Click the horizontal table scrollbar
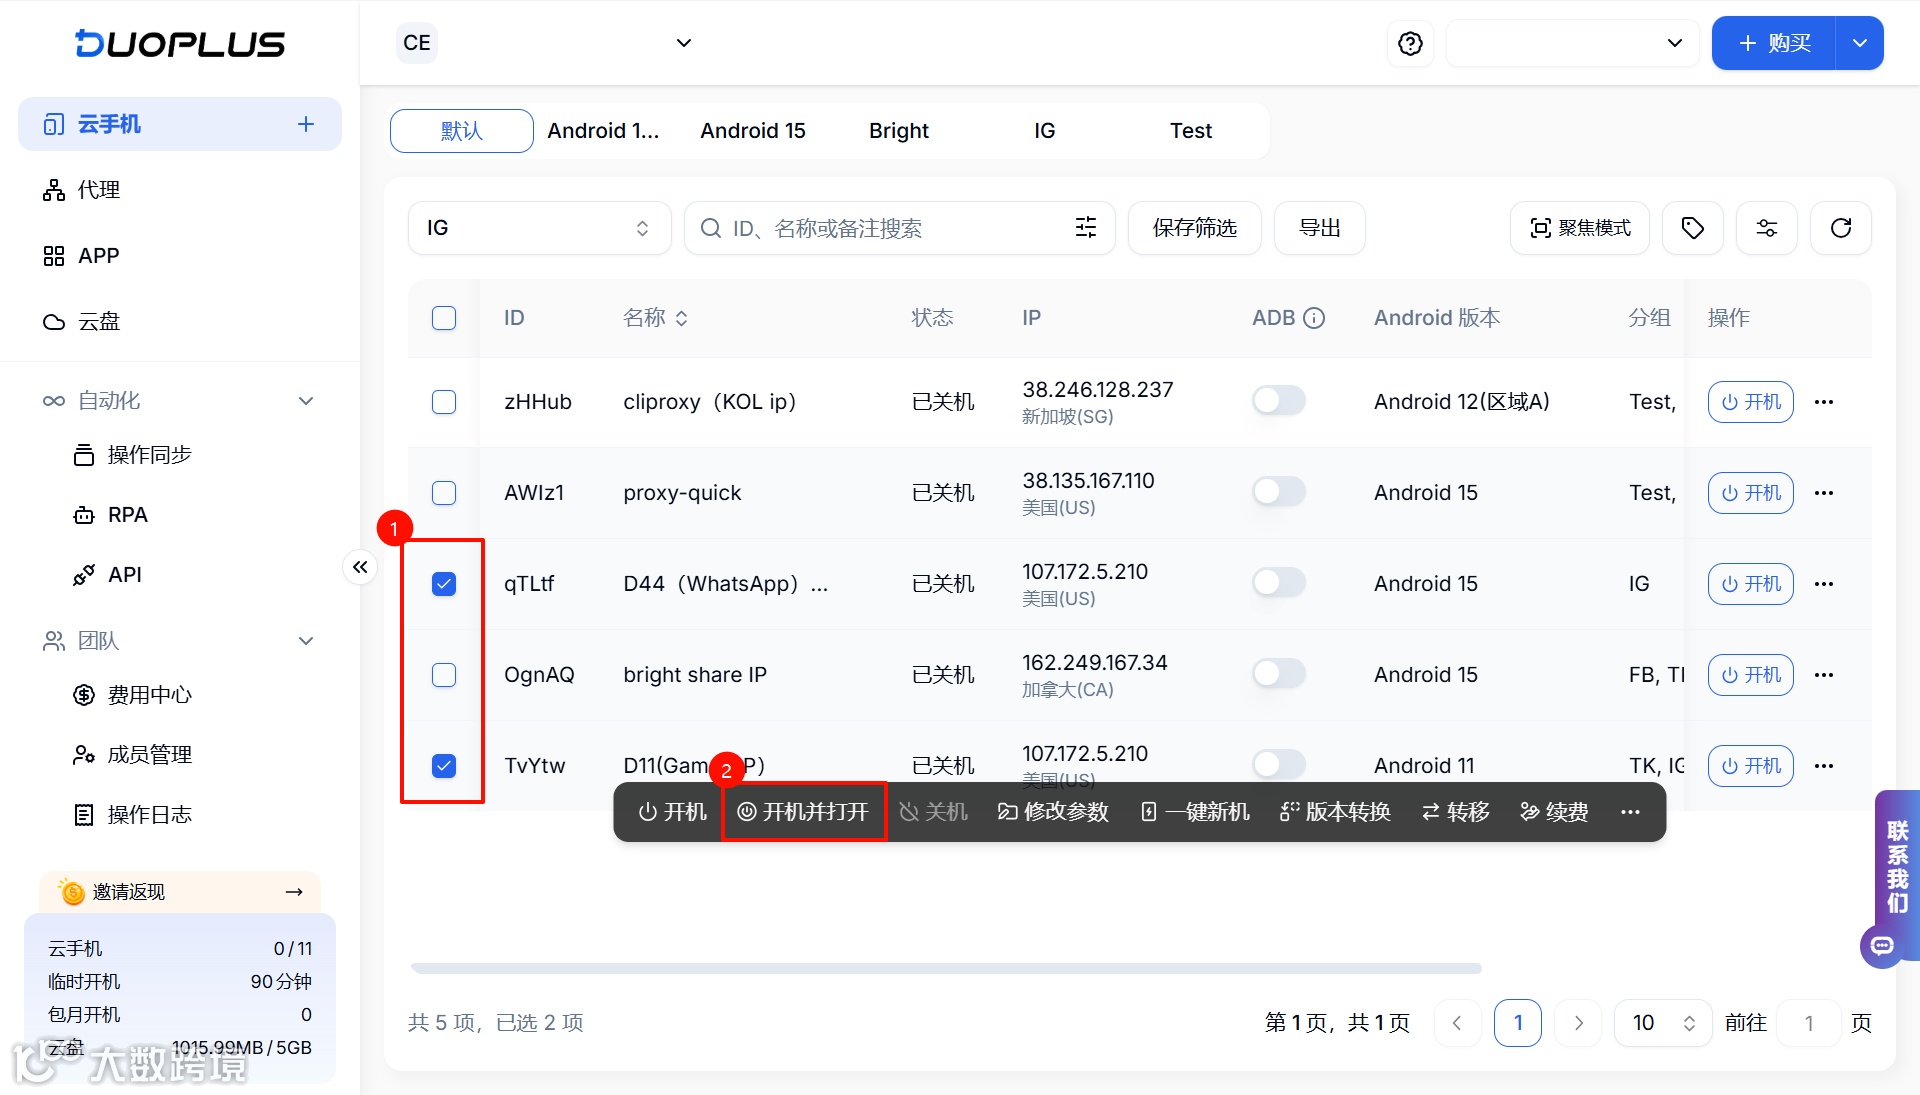1920x1095 pixels. click(x=945, y=968)
